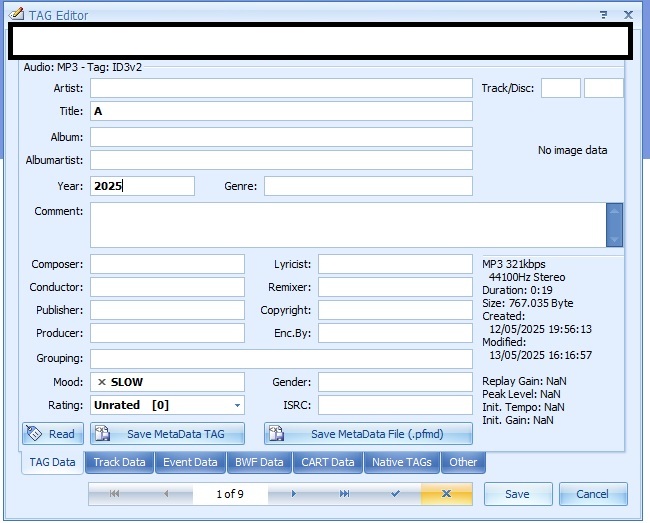Open the Other tab
This screenshot has height=523, width=650.
(463, 462)
